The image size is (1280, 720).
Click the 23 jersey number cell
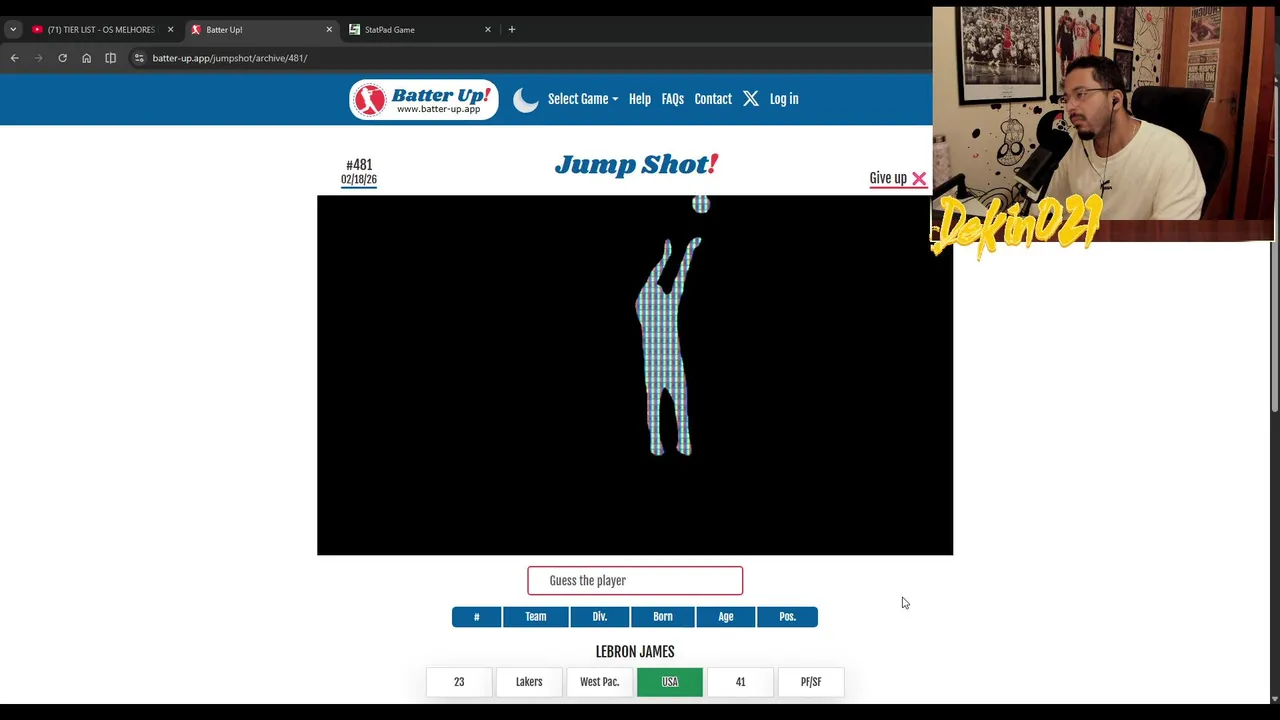(x=459, y=682)
